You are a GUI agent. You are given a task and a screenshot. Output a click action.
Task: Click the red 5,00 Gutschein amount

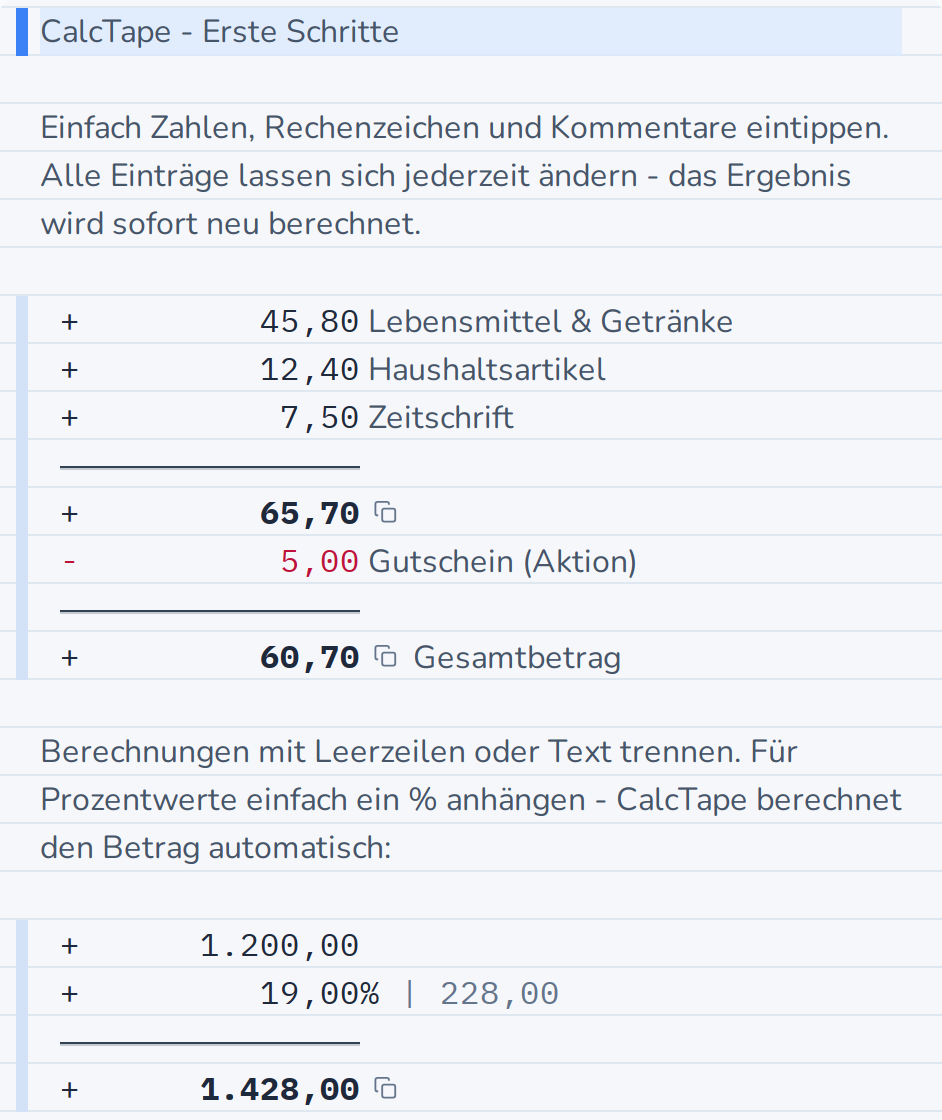point(319,561)
